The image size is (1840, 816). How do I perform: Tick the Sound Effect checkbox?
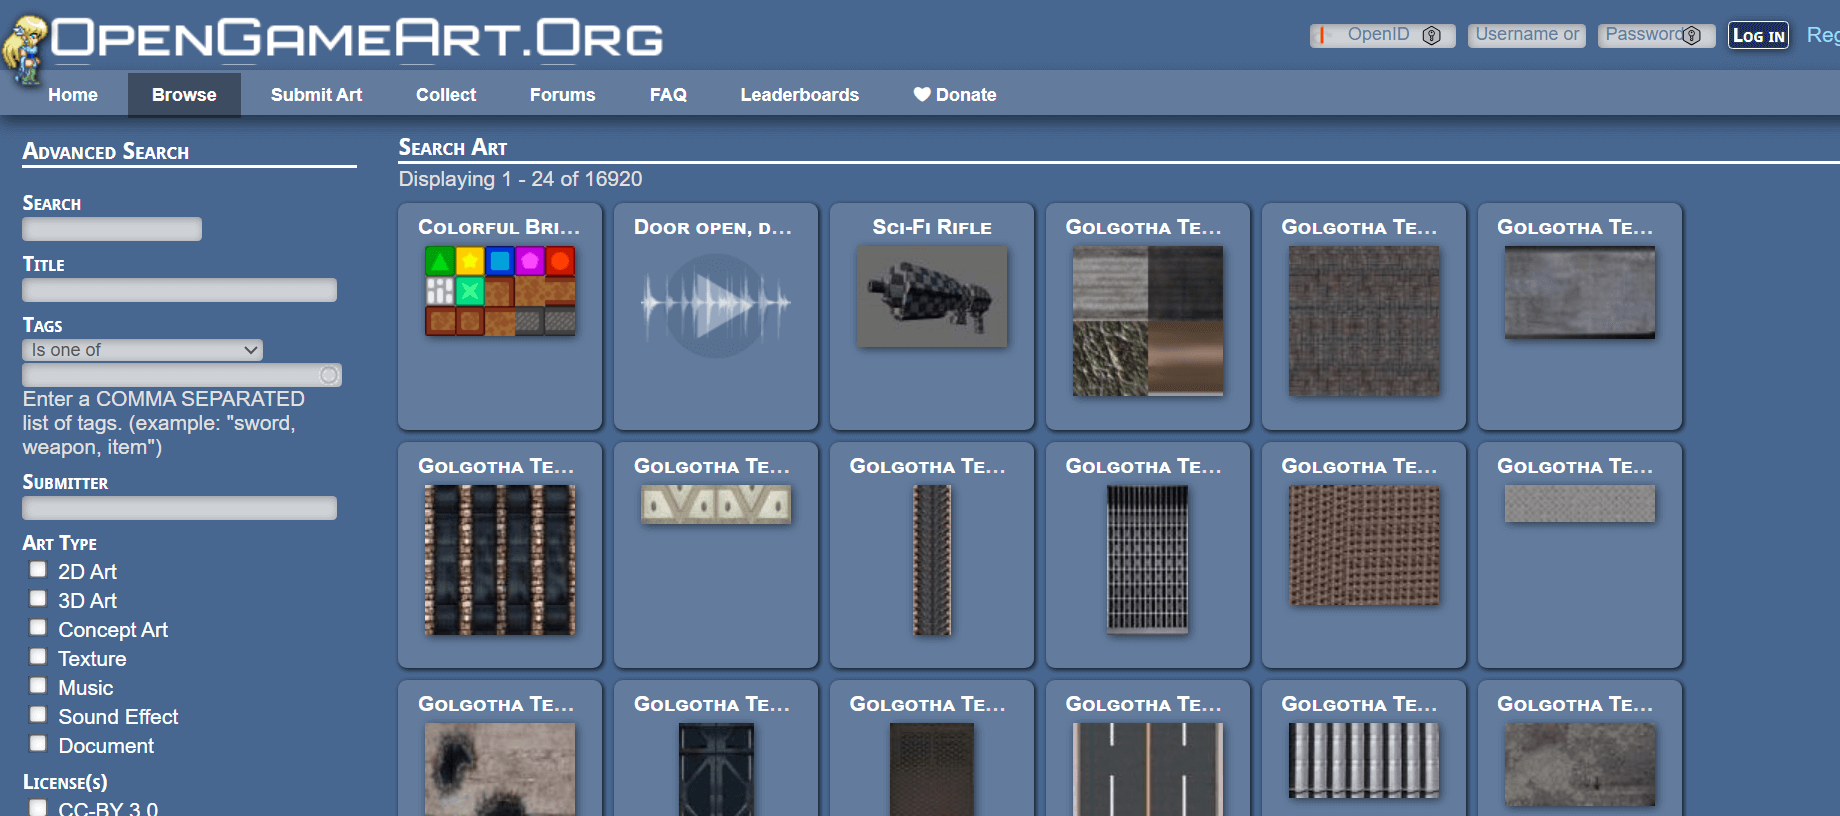(x=38, y=715)
